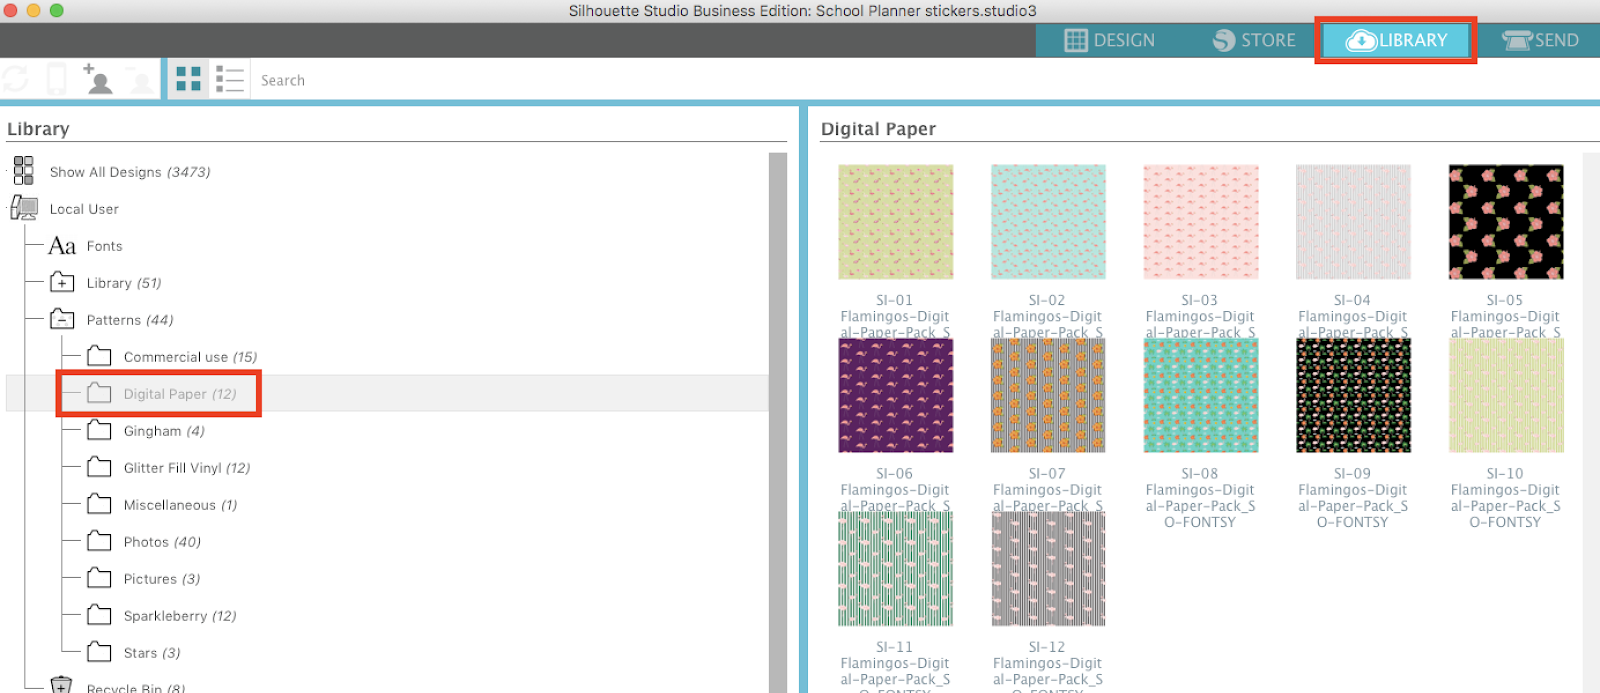The width and height of the screenshot is (1600, 693).
Task: Select SI-01 green flamingo paper thumbnail
Action: click(x=896, y=222)
